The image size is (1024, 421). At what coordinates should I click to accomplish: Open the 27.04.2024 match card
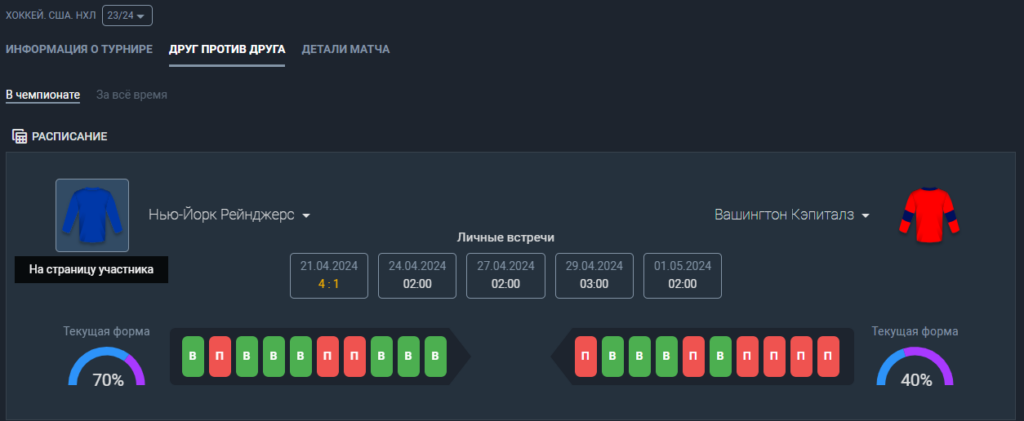coord(505,275)
